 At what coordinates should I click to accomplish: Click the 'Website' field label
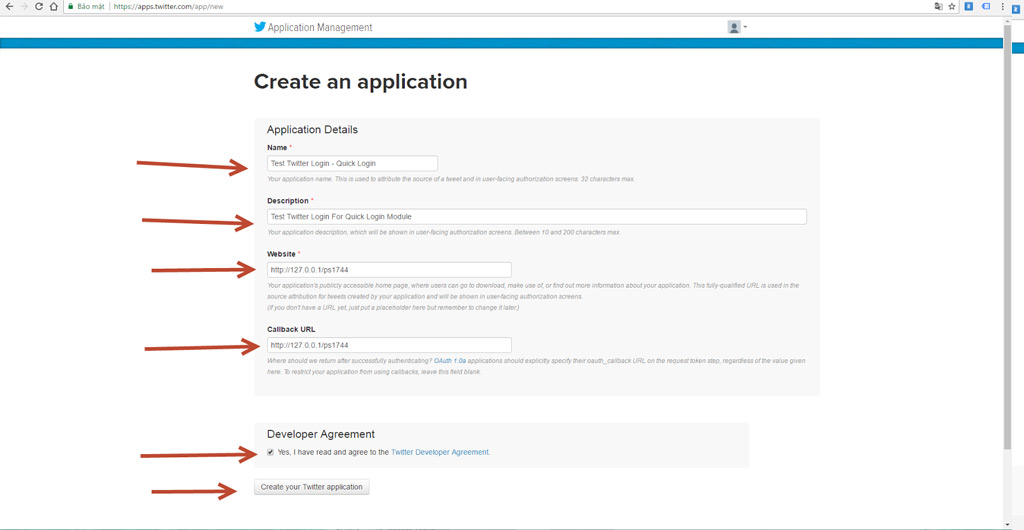pyautogui.click(x=281, y=254)
